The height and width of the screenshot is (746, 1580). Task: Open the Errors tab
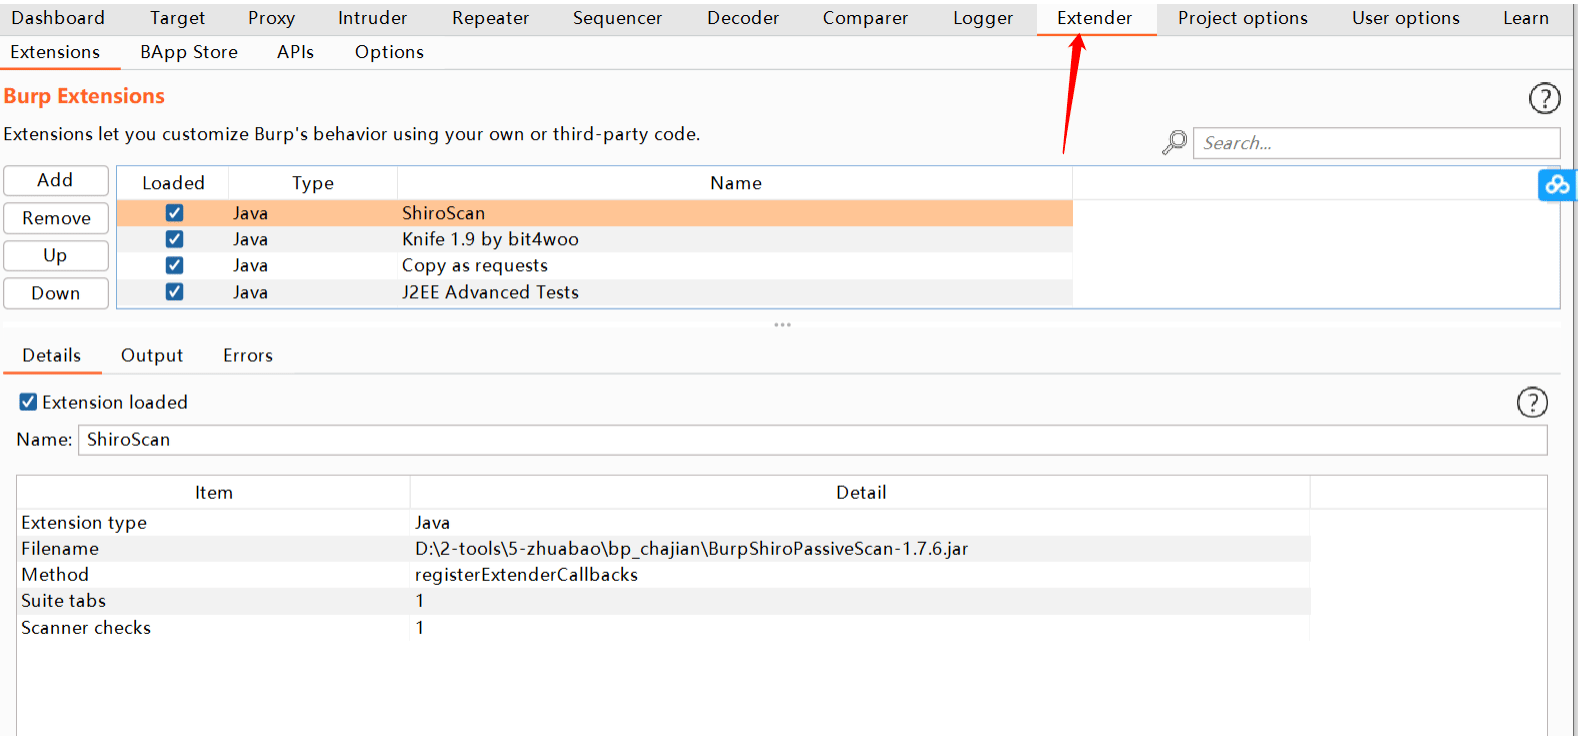click(248, 355)
